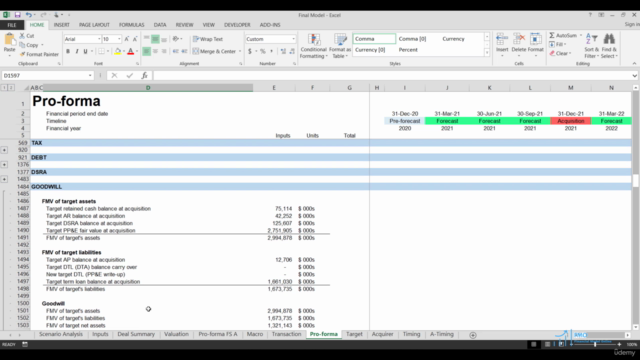The image size is (640, 360).
Task: Click the Format Painter brush icon
Action: click(22, 54)
